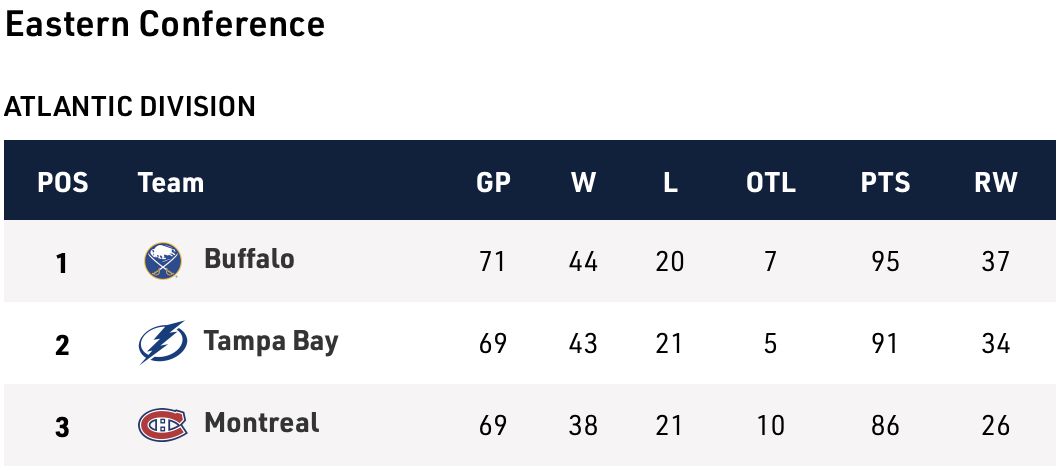Click the Montreal Canadiens logo
The width and height of the screenshot is (1056, 466).
pyautogui.click(x=162, y=425)
